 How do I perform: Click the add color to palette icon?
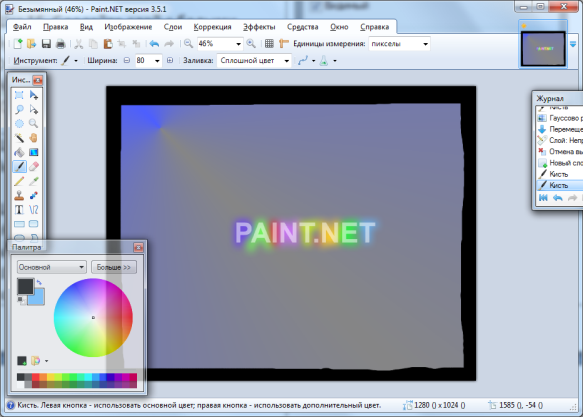(x=22, y=361)
